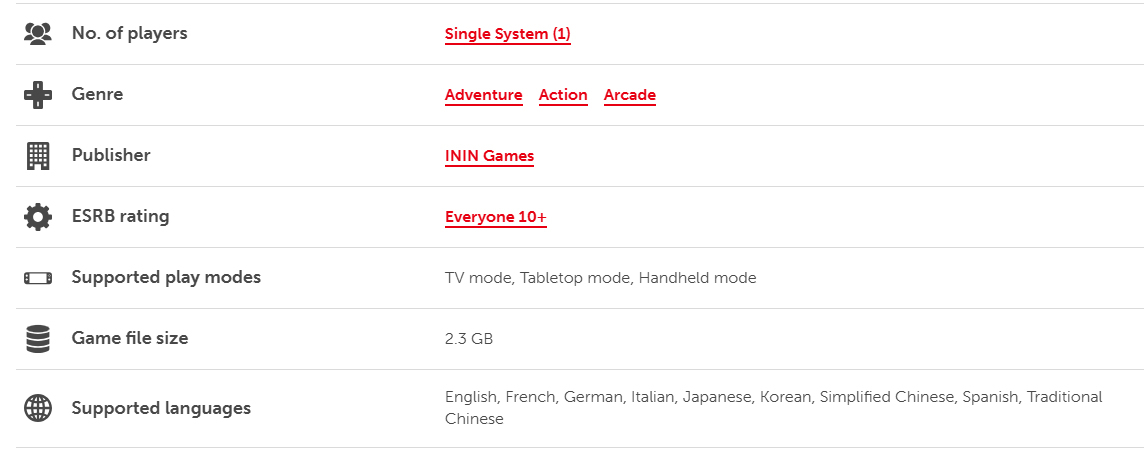This screenshot has width=1144, height=456.
Task: Follow the Arcade genre link
Action: coord(630,96)
